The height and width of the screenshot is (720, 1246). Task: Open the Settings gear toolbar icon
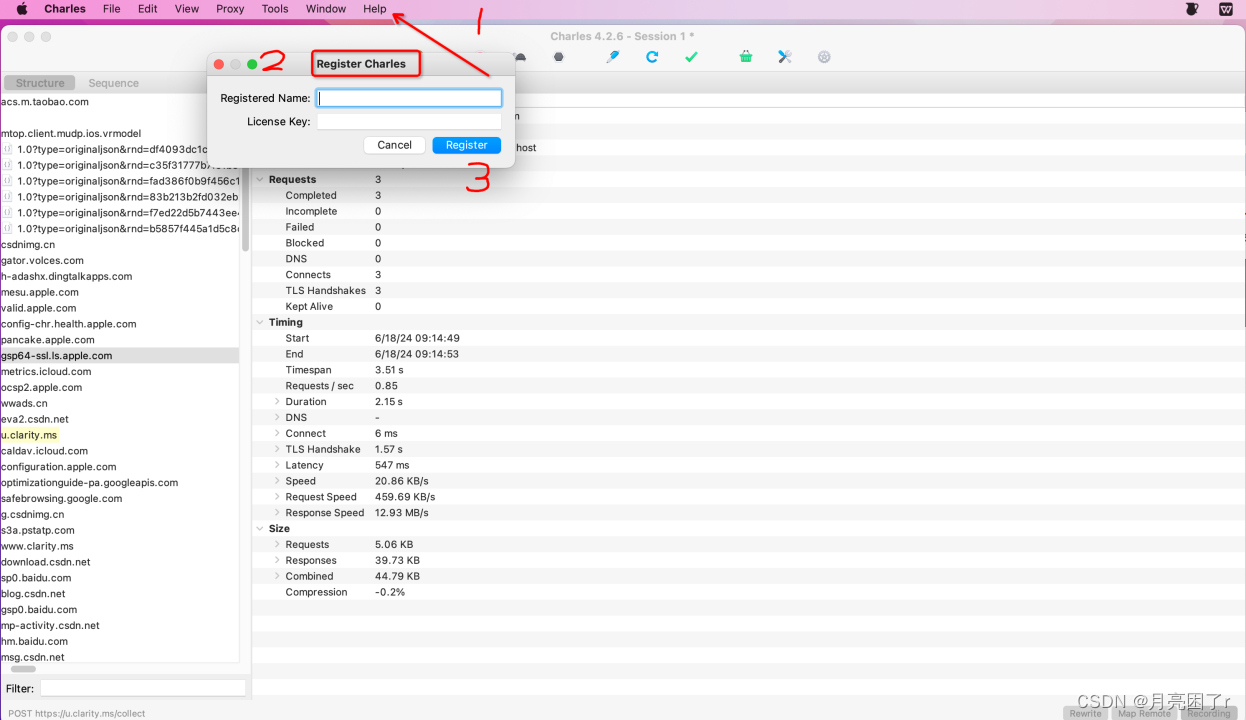click(824, 57)
